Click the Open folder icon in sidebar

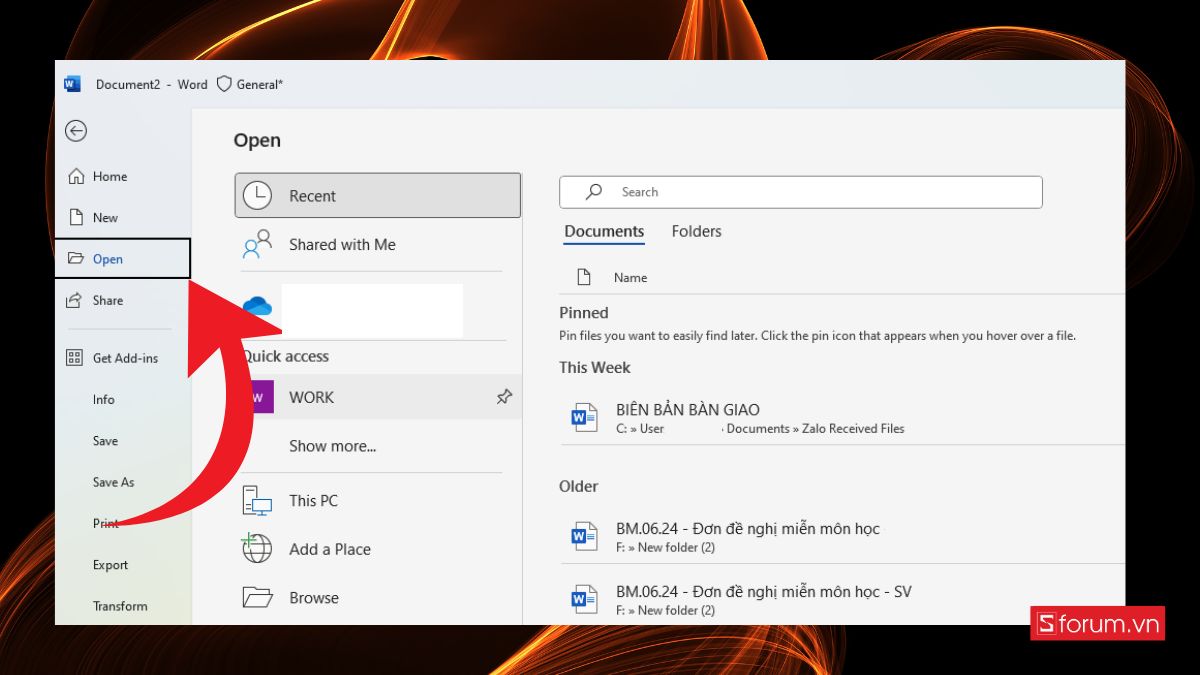(x=75, y=258)
